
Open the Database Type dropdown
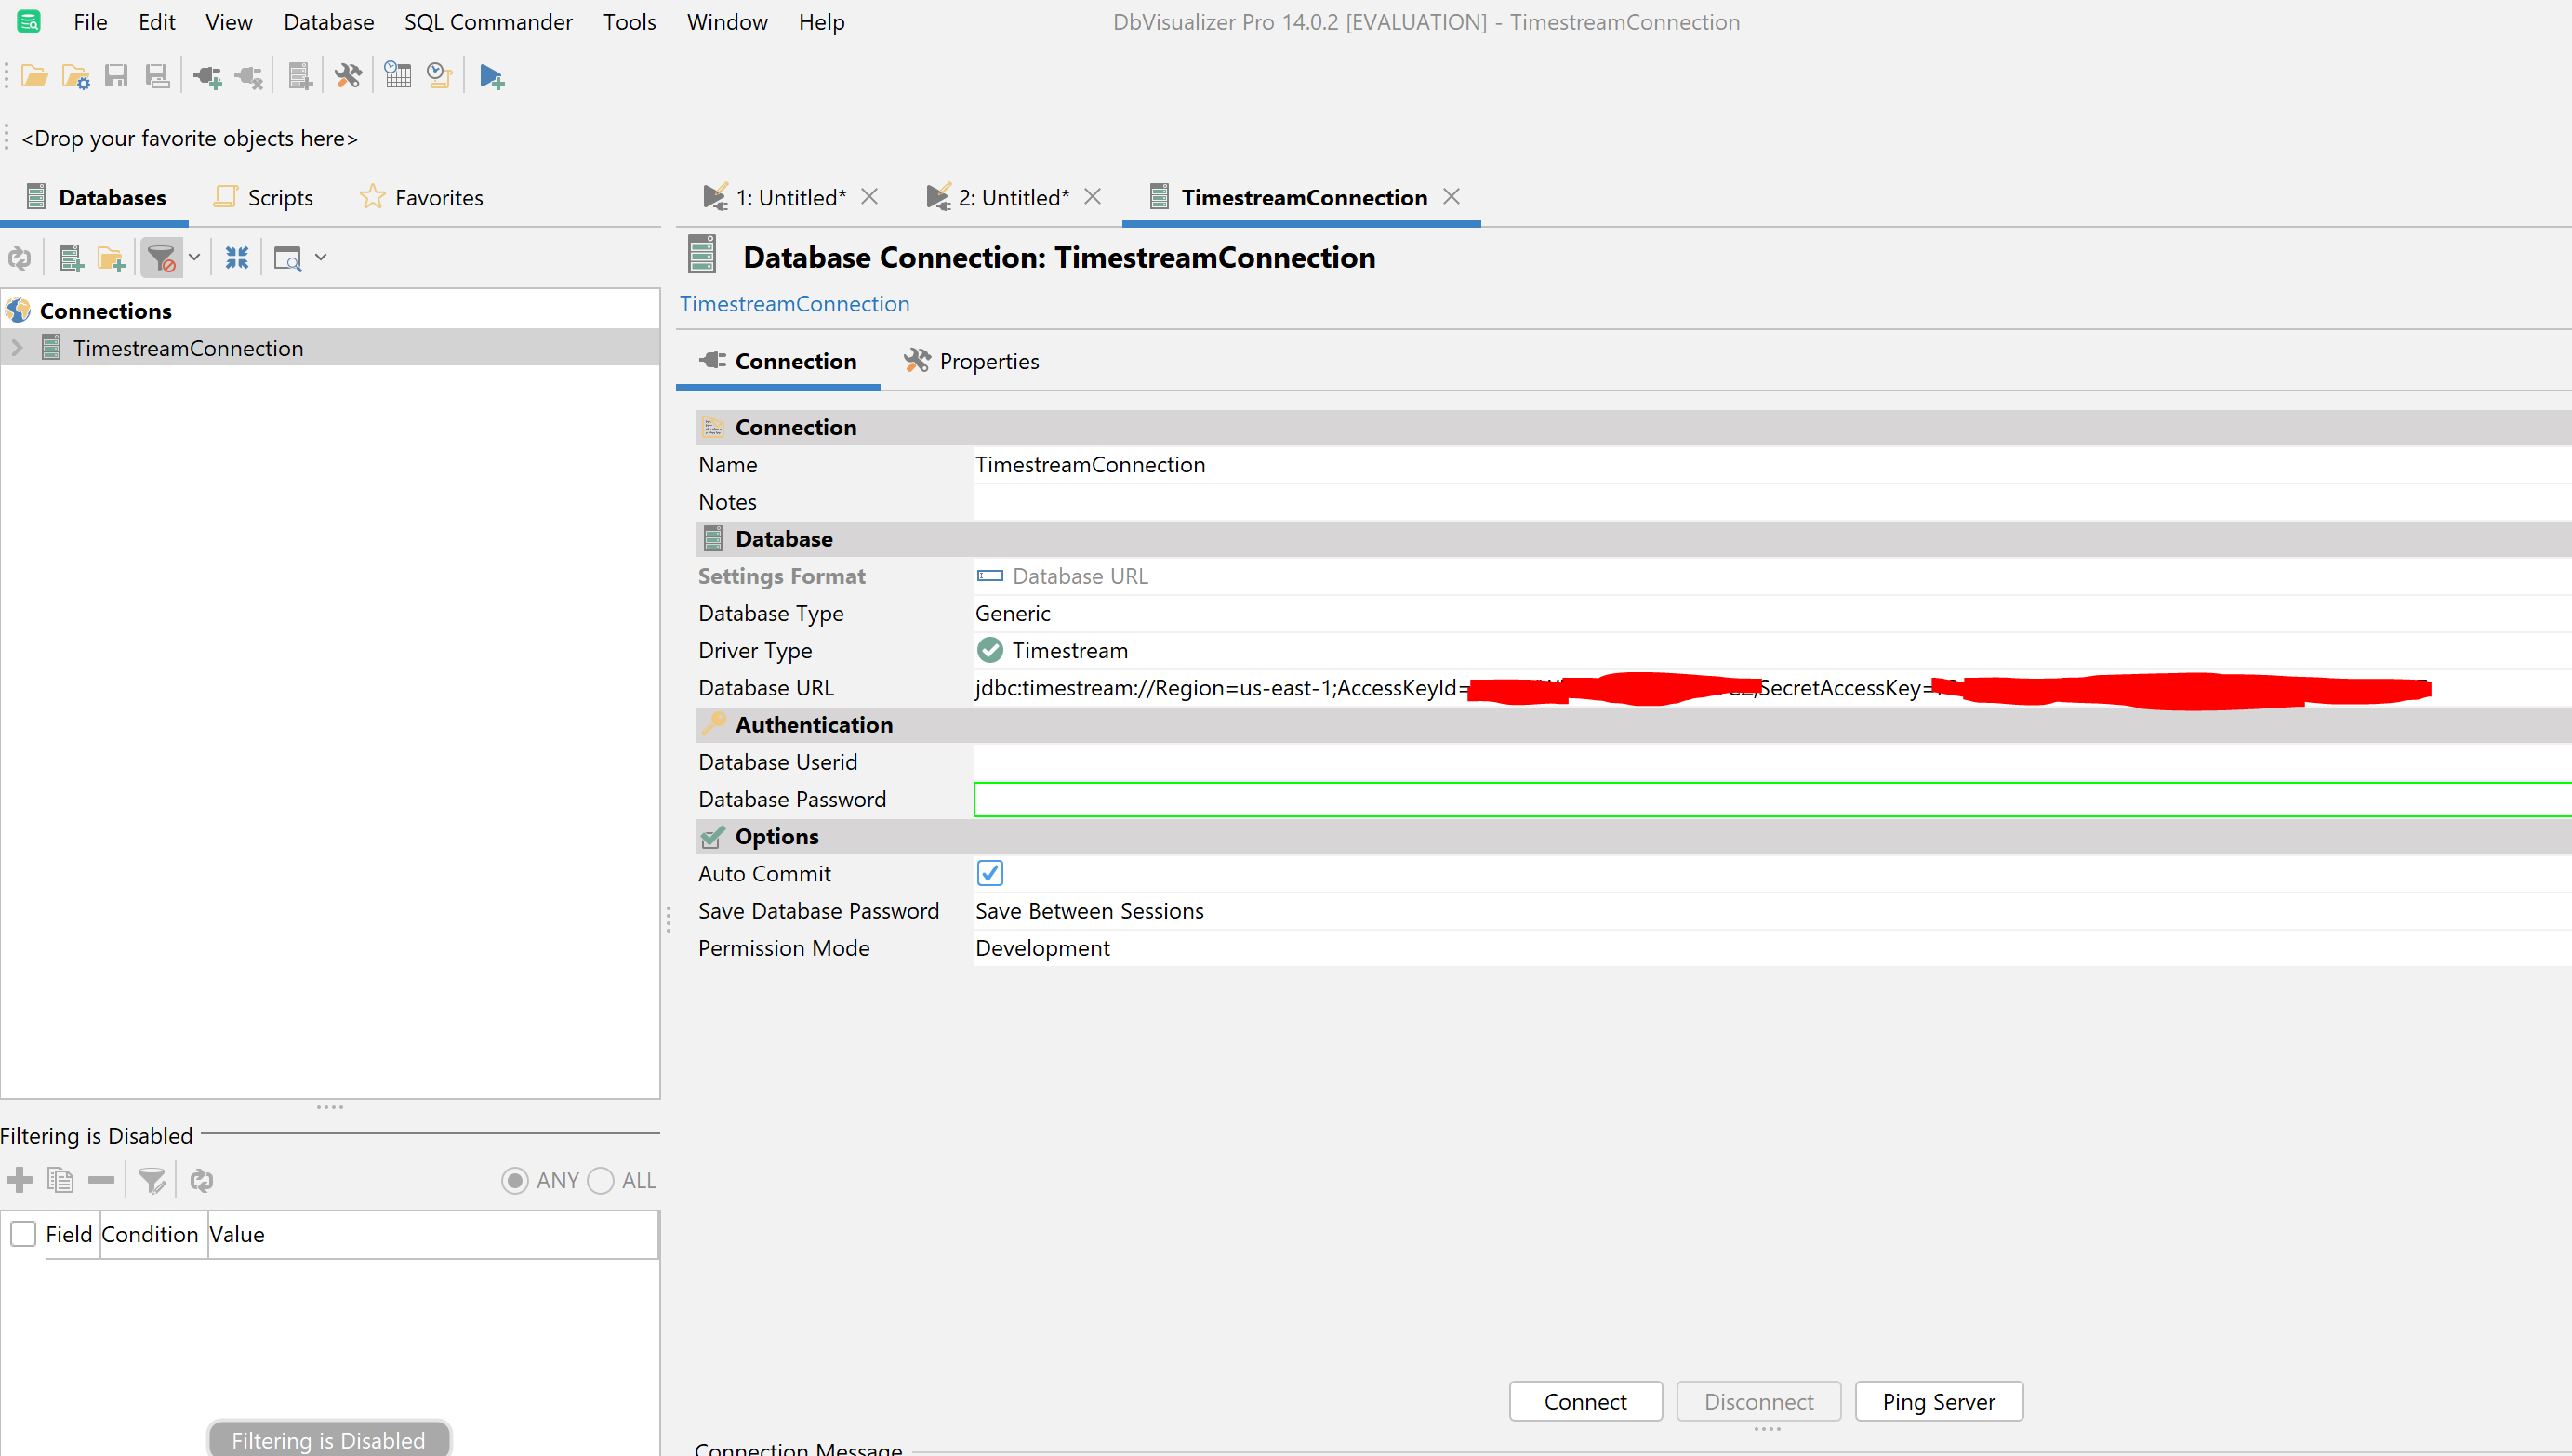(1013, 613)
